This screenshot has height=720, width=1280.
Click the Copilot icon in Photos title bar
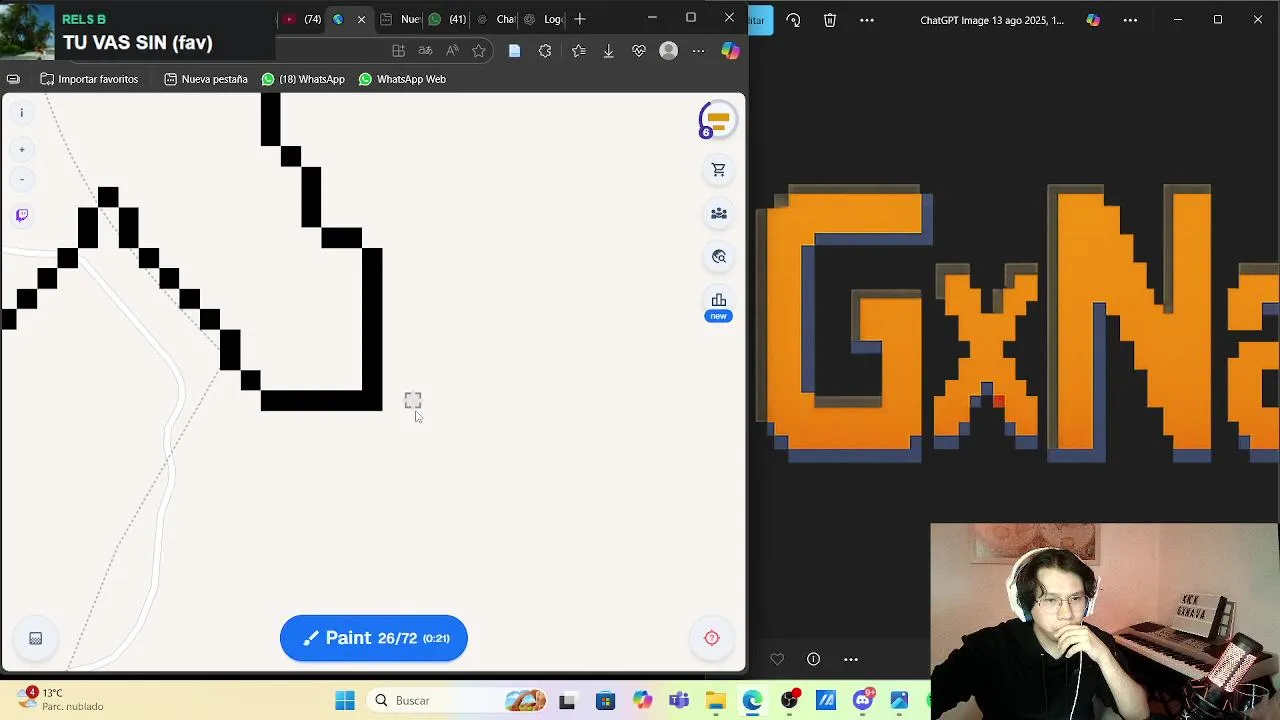(1093, 20)
